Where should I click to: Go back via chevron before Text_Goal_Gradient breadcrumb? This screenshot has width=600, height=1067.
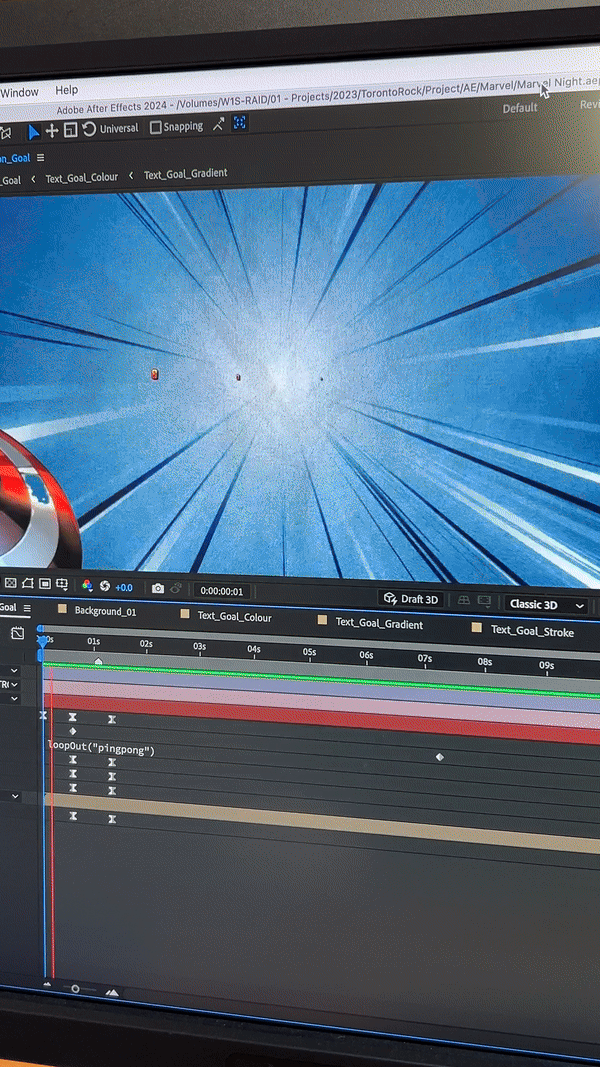(131, 176)
